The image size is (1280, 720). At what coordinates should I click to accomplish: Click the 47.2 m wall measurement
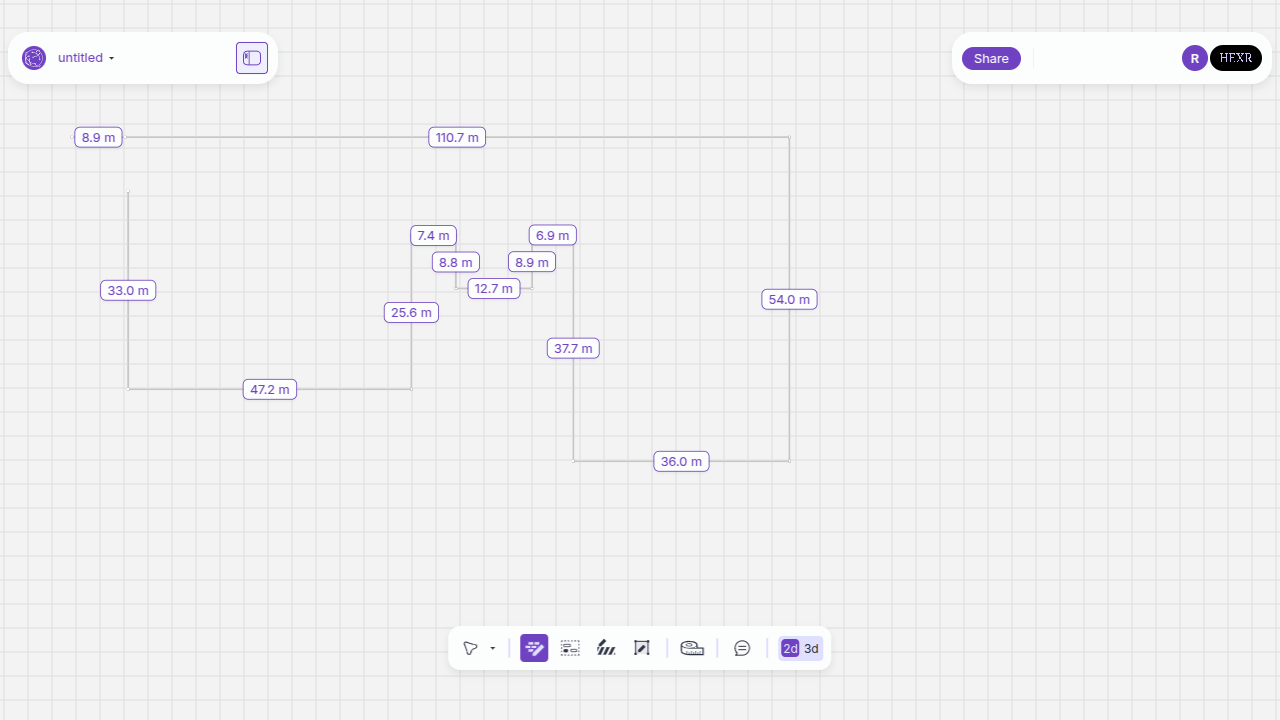(270, 389)
